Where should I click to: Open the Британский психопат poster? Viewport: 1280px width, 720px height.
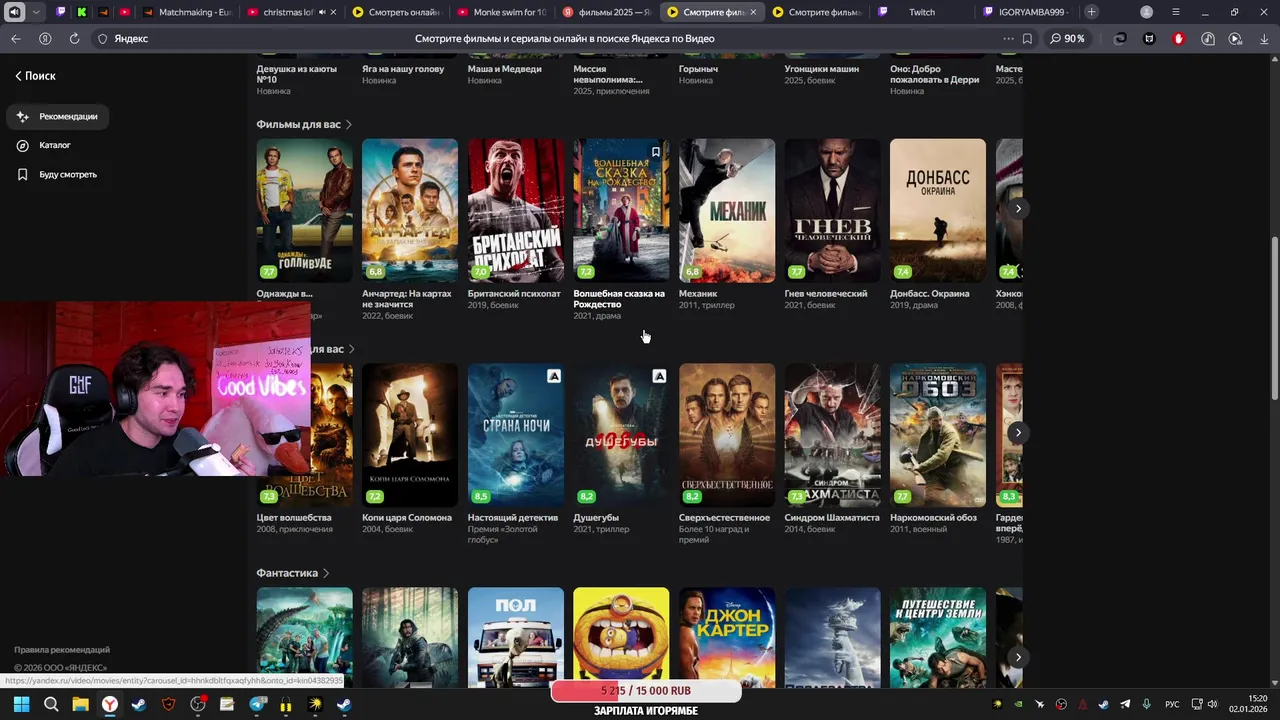tap(515, 210)
